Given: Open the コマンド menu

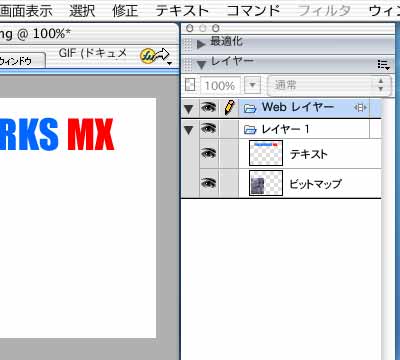Looking at the screenshot, I should pos(253,11).
